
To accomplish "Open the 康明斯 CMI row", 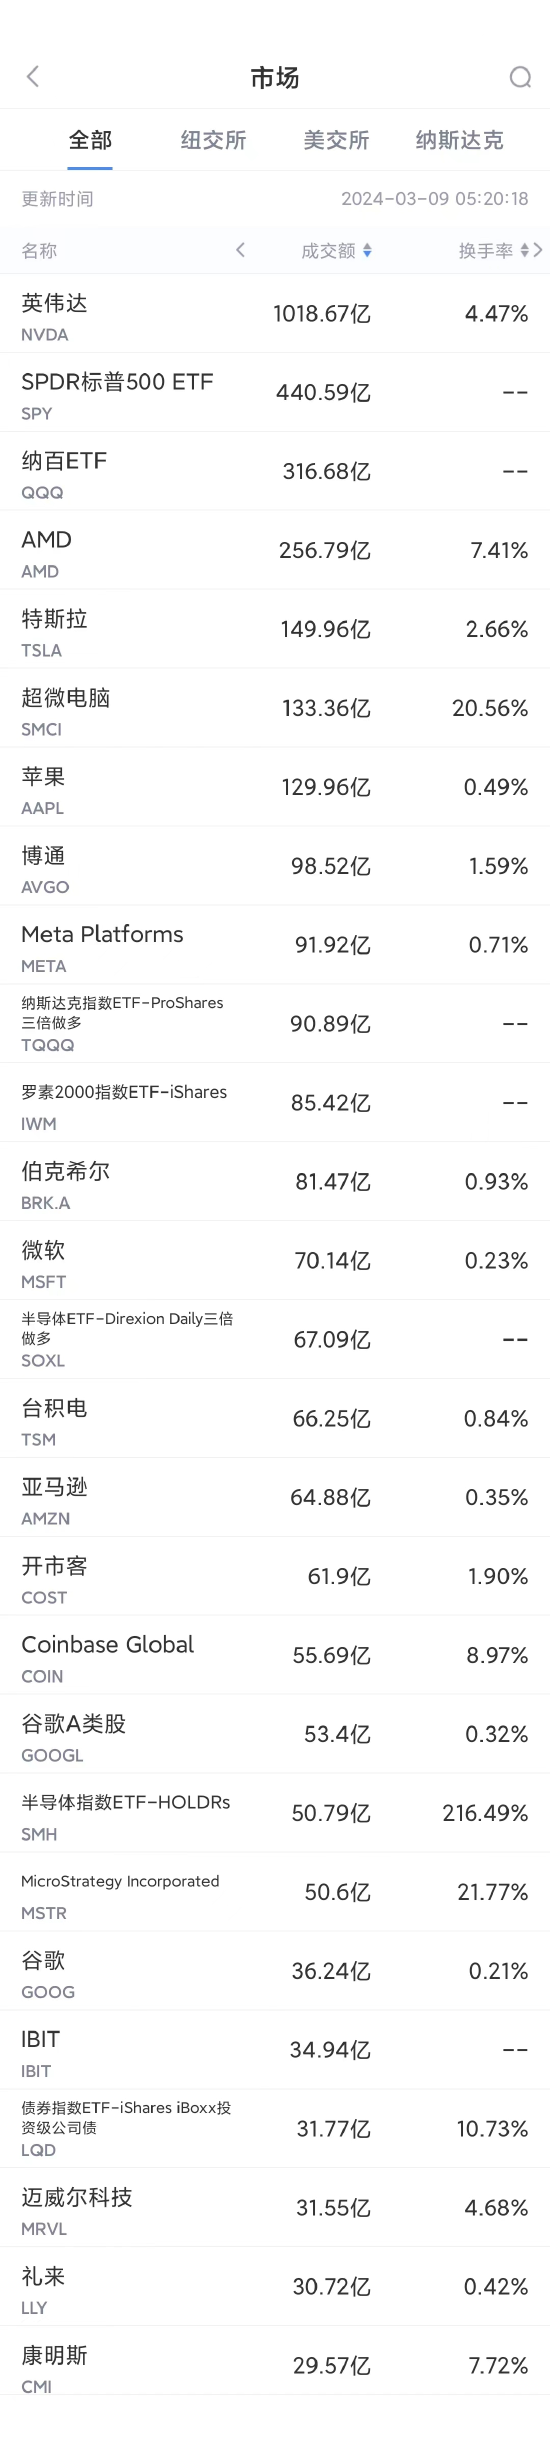I will [x=275, y=2367].
